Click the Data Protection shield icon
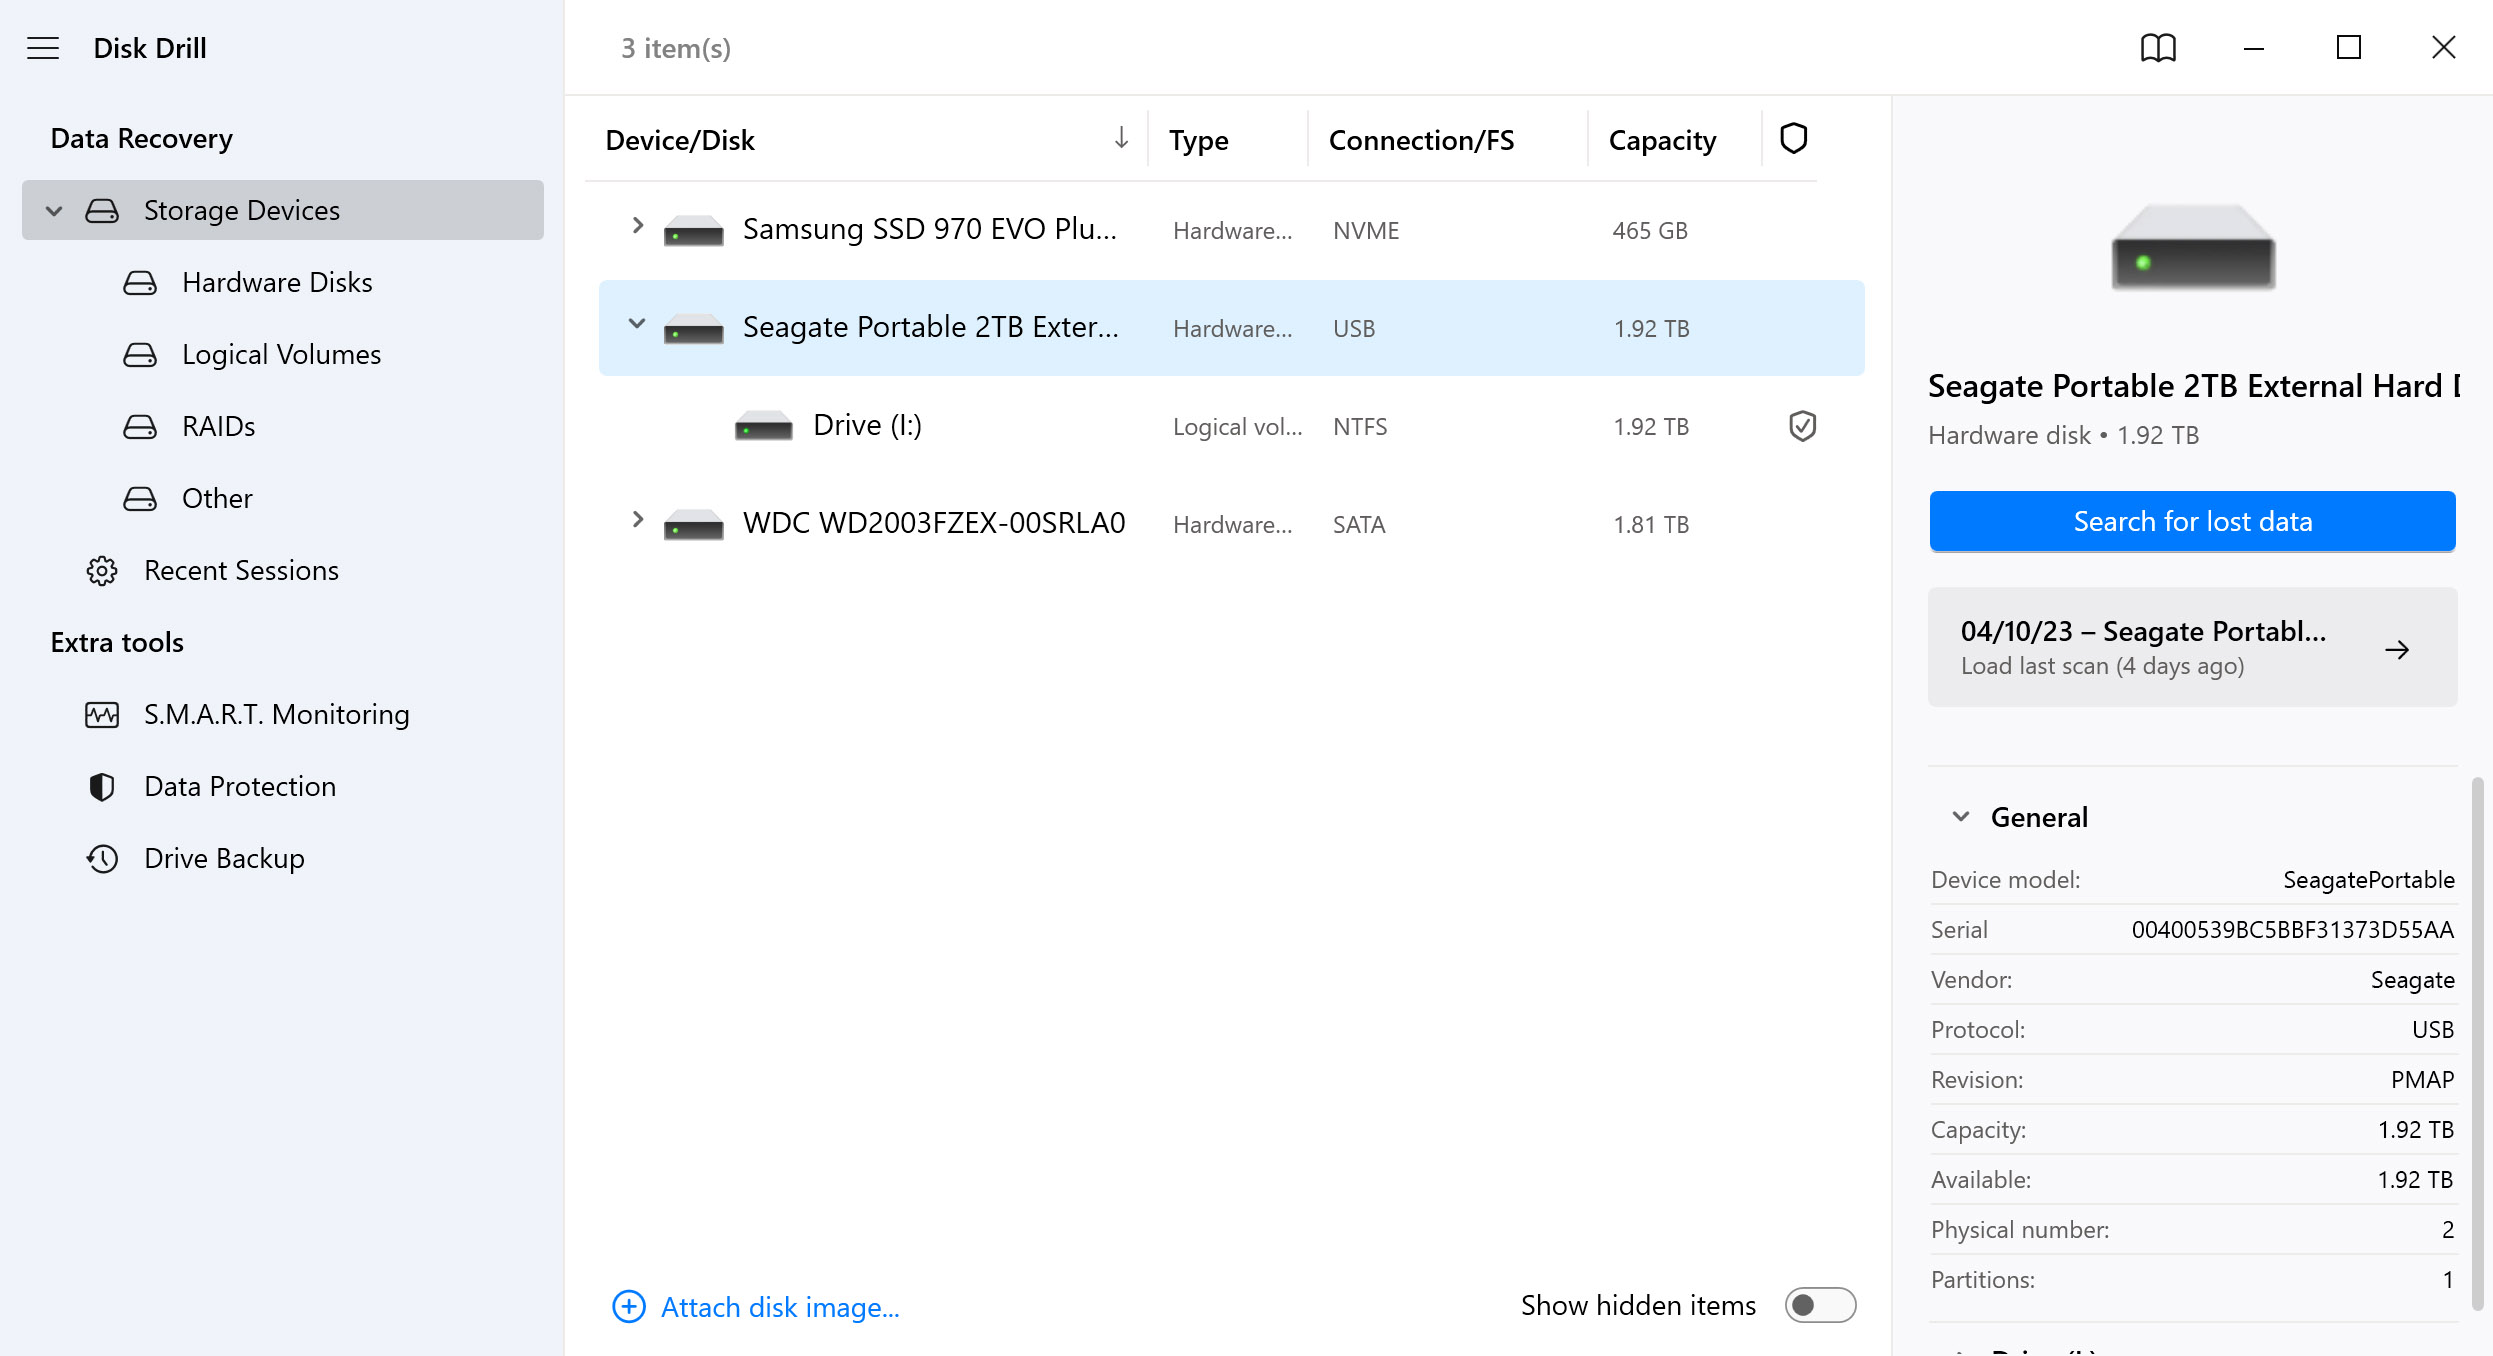Viewport: 2493px width, 1356px height. pyautogui.click(x=102, y=785)
